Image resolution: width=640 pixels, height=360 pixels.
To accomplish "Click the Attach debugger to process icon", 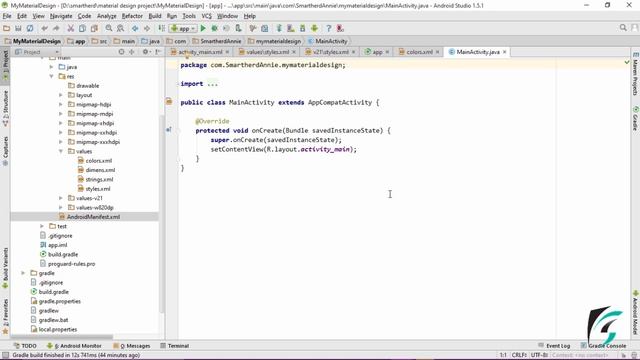I will tap(238, 28).
